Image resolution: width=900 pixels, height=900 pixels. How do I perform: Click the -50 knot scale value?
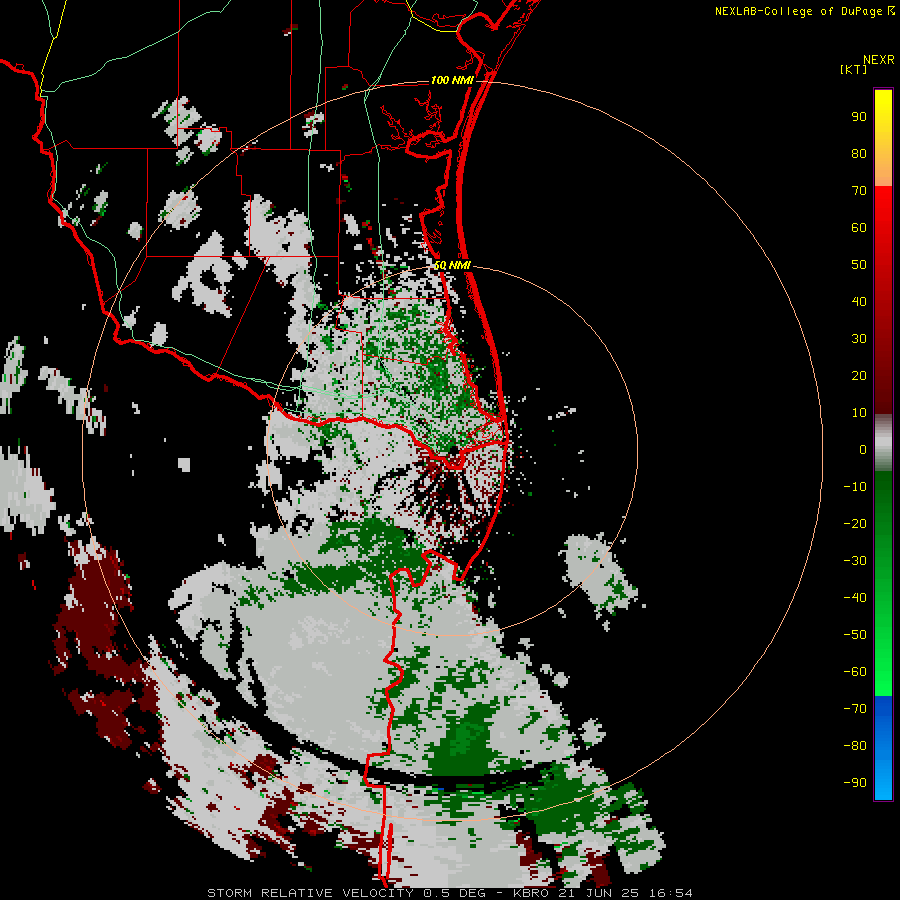855,634
